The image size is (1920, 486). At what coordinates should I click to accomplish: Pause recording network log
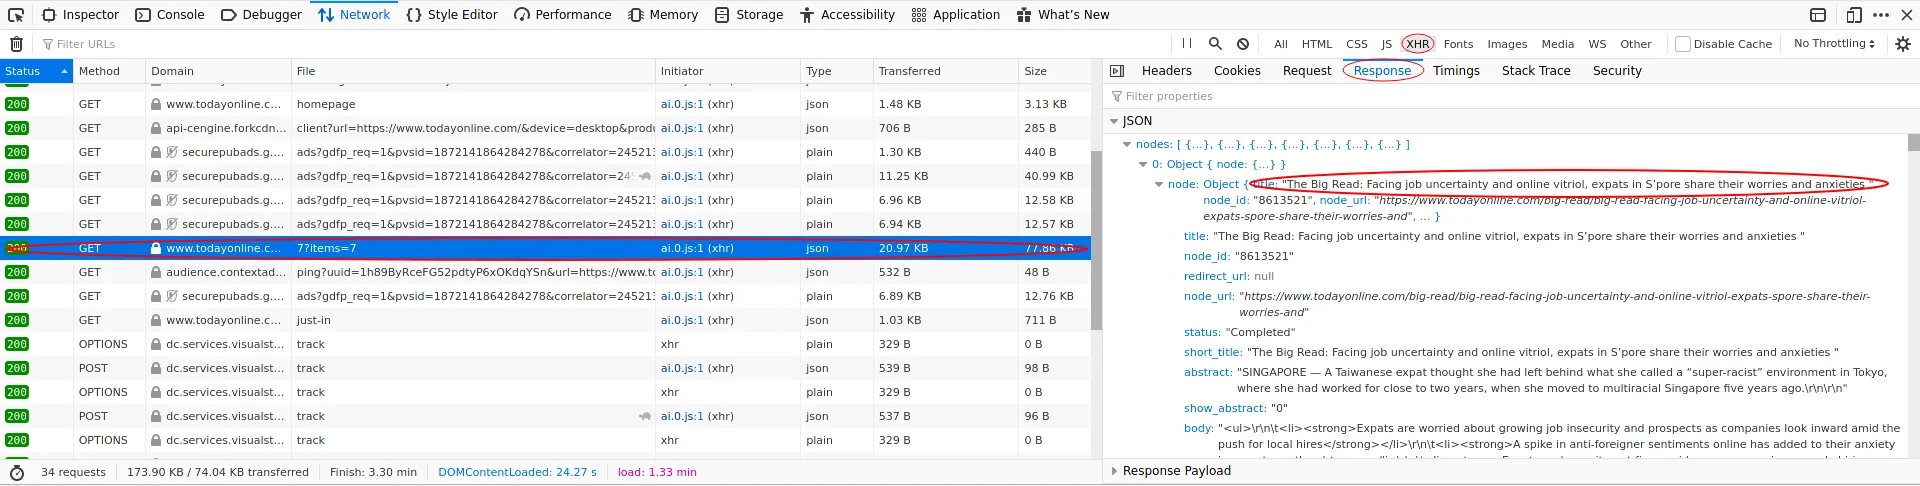tap(1187, 44)
